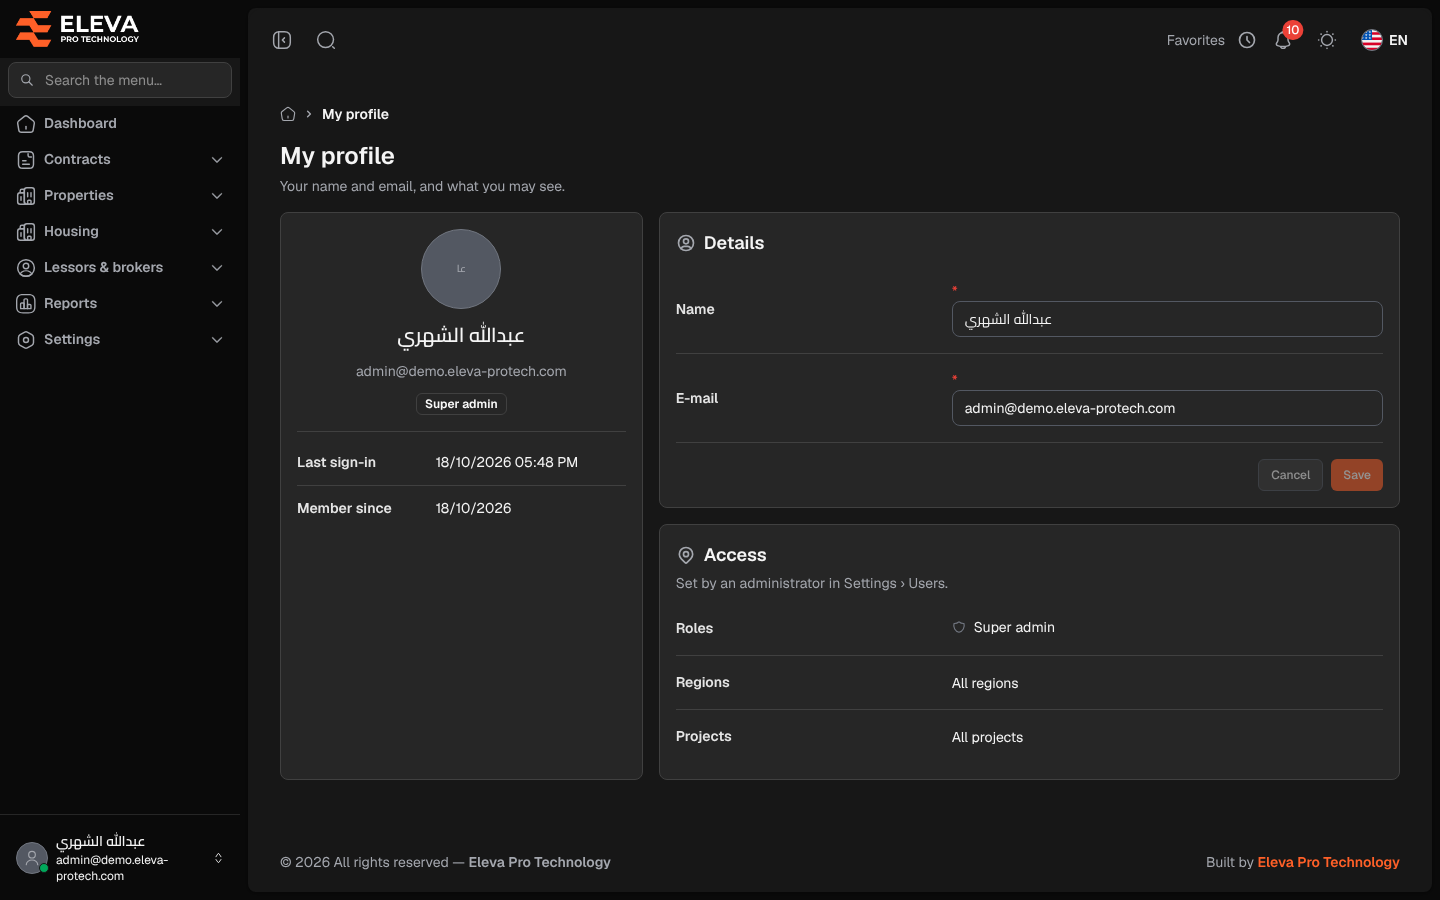Click into the E-mail input field

(1167, 408)
